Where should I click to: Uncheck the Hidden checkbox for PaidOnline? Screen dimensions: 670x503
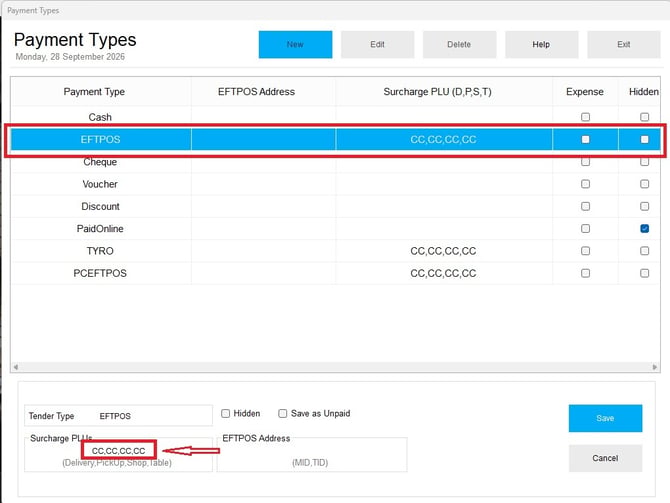coord(644,229)
